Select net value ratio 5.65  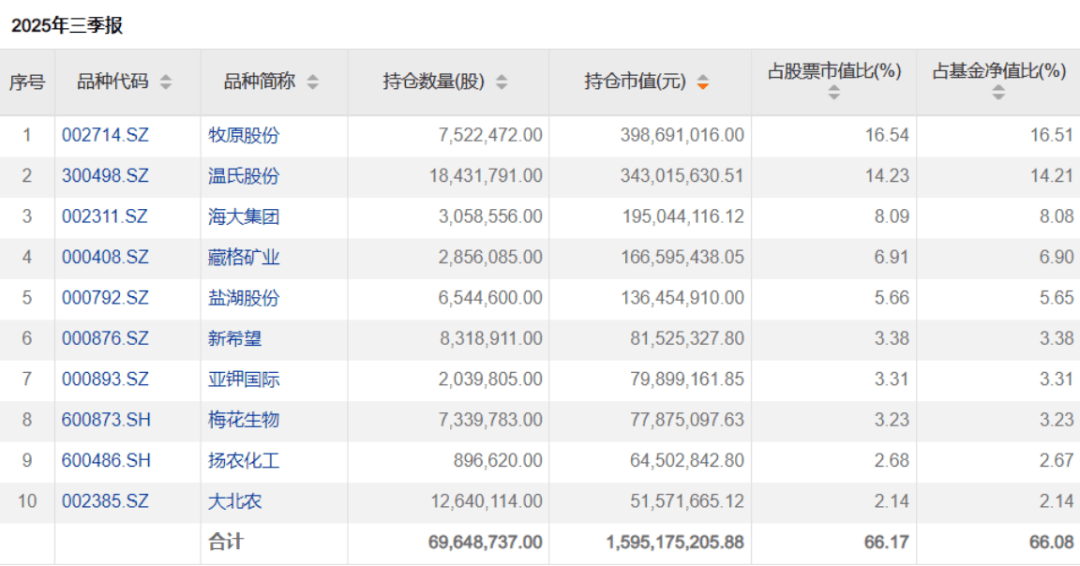pyautogui.click(x=1057, y=297)
